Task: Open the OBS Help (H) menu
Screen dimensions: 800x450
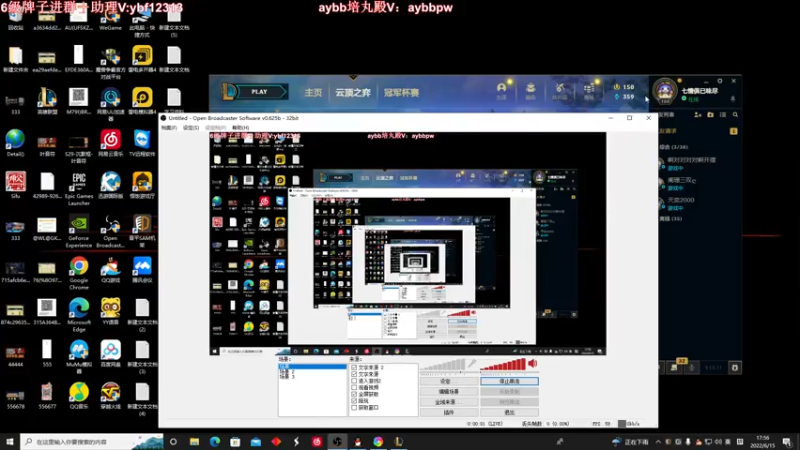Action: (x=240, y=128)
